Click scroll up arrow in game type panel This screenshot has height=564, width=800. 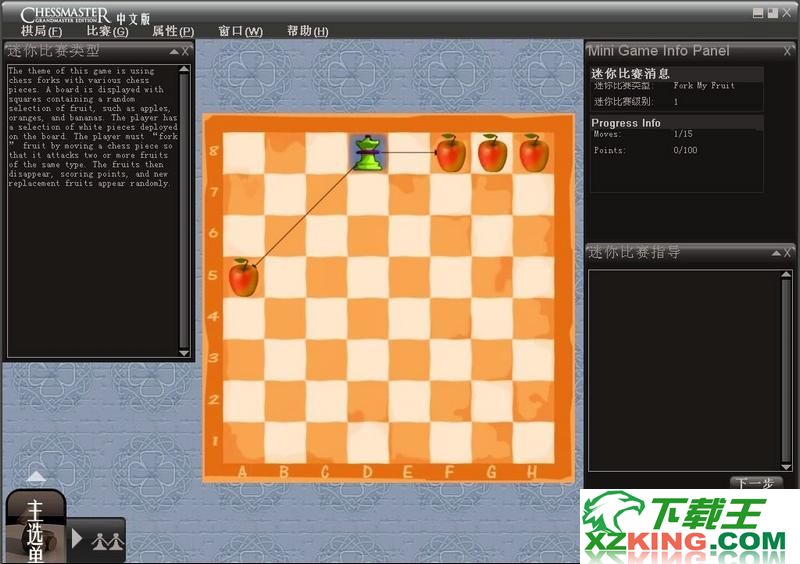pyautogui.click(x=184, y=69)
